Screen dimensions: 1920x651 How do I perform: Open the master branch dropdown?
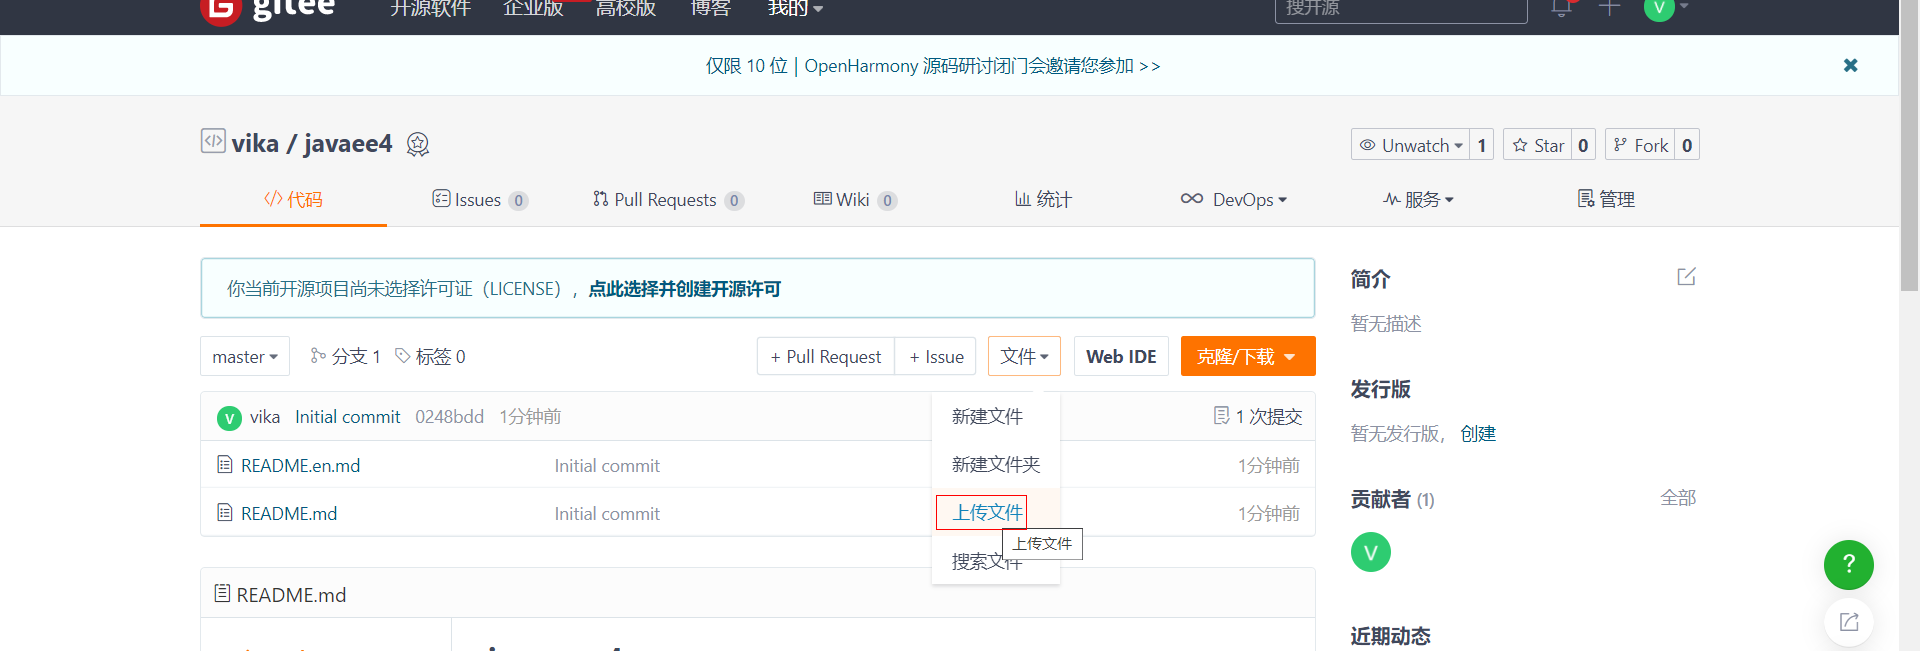(245, 356)
